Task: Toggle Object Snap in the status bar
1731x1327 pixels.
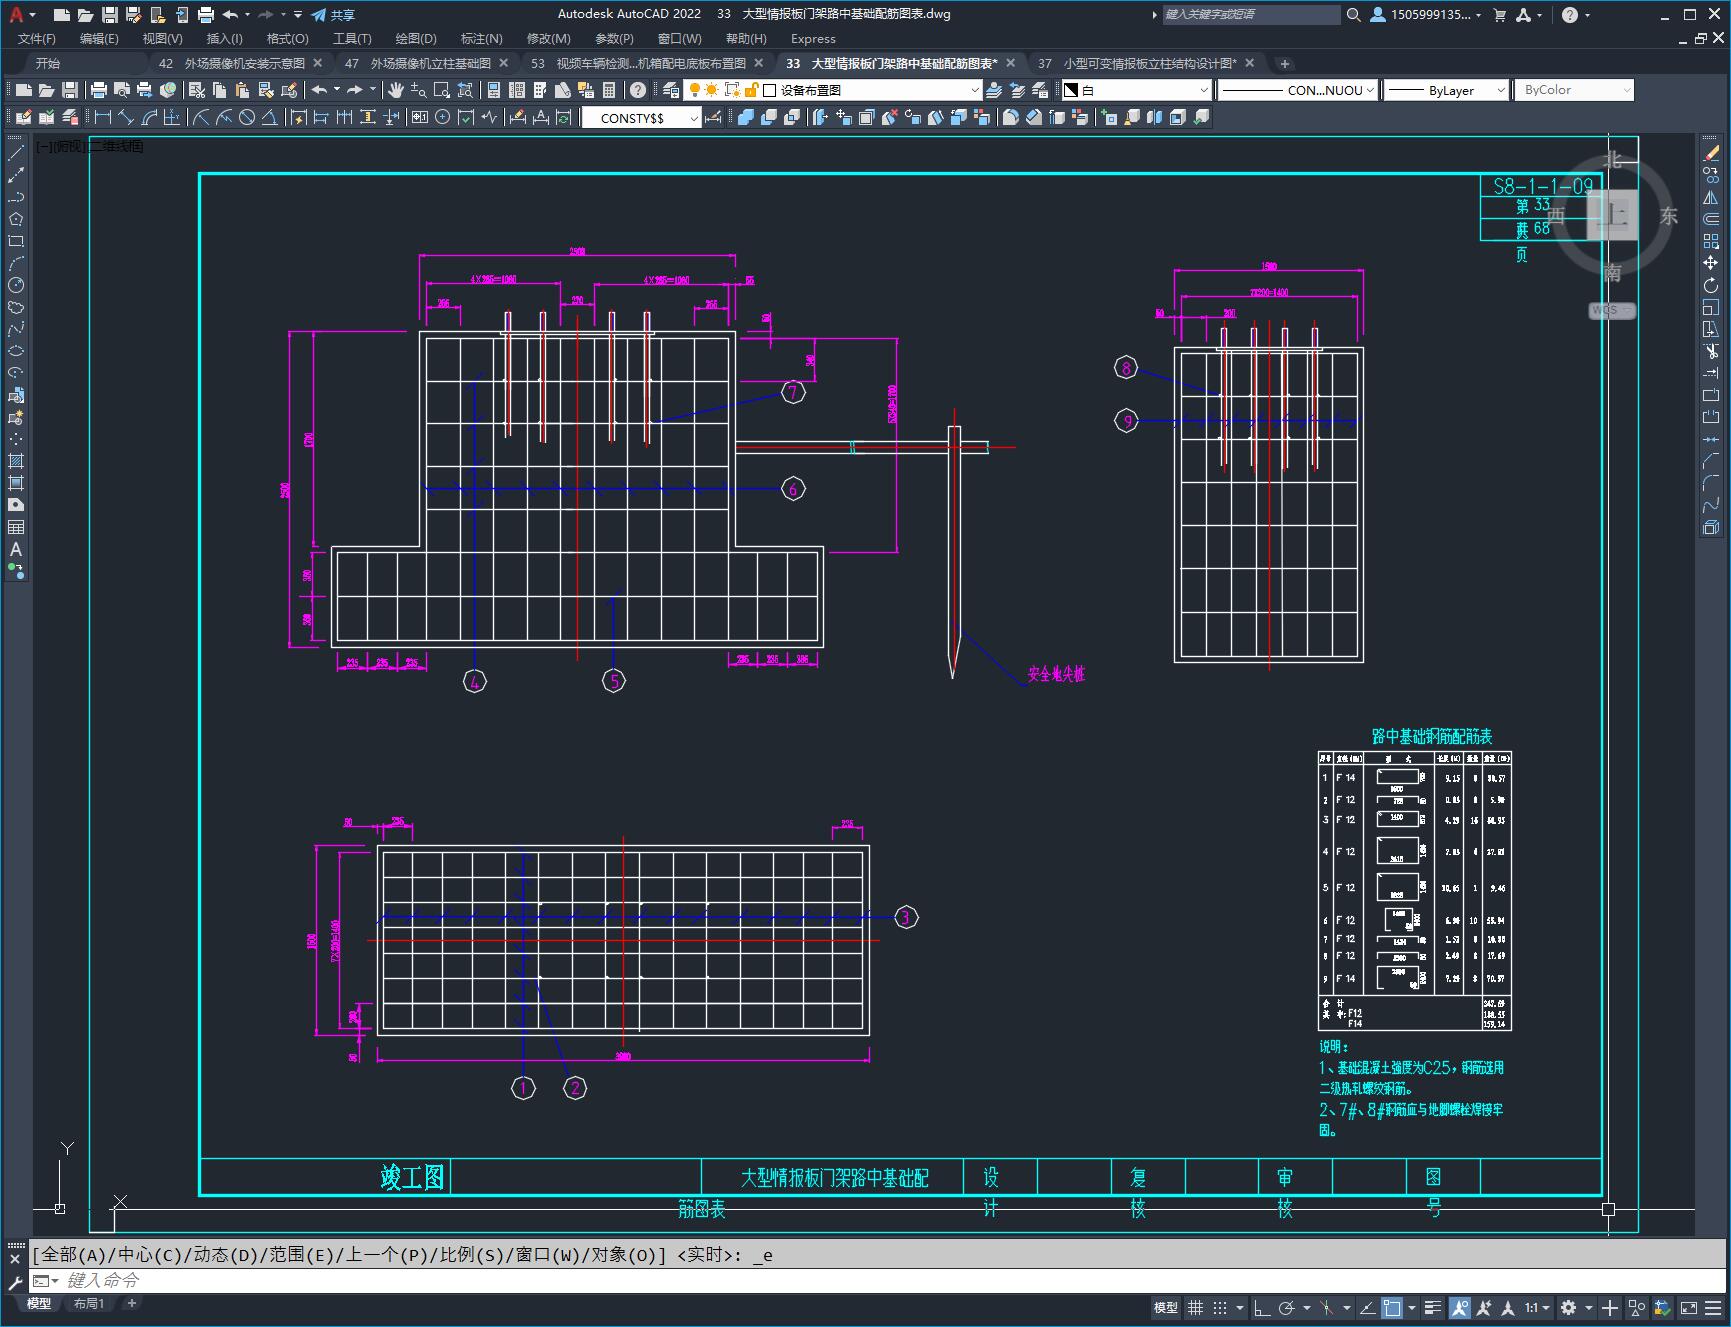Action: 1391,1307
